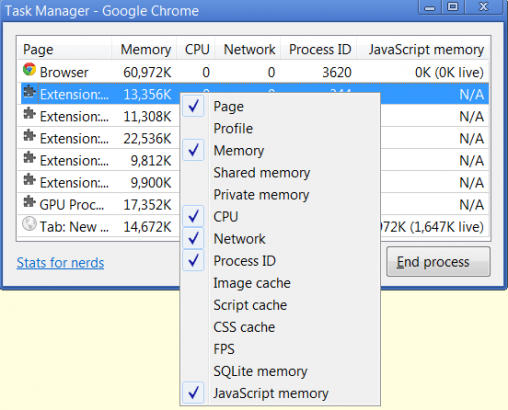Enable the Profile column
The width and height of the screenshot is (508, 410).
pyautogui.click(x=233, y=129)
